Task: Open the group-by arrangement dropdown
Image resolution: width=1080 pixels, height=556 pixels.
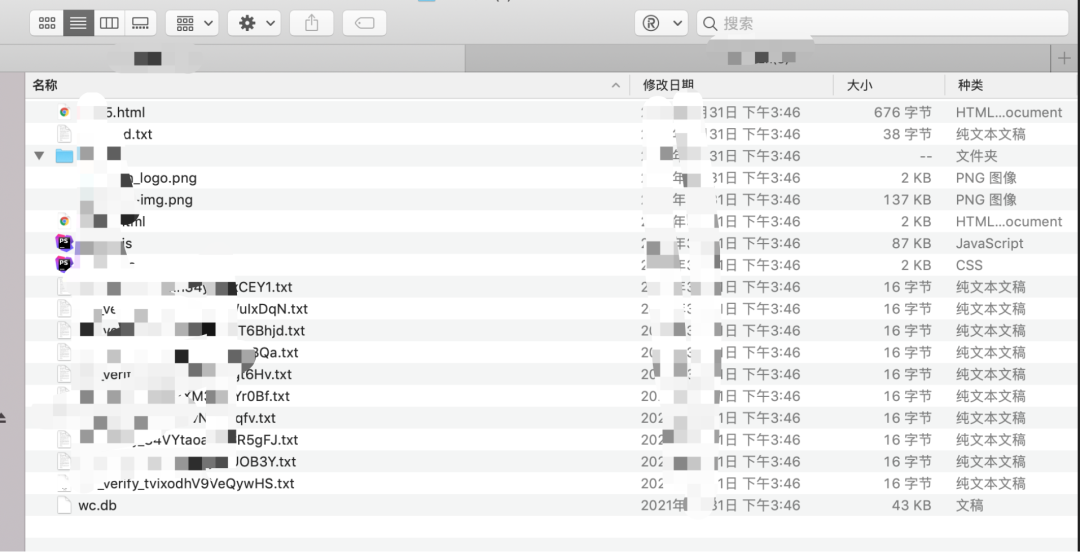Action: 192,23
